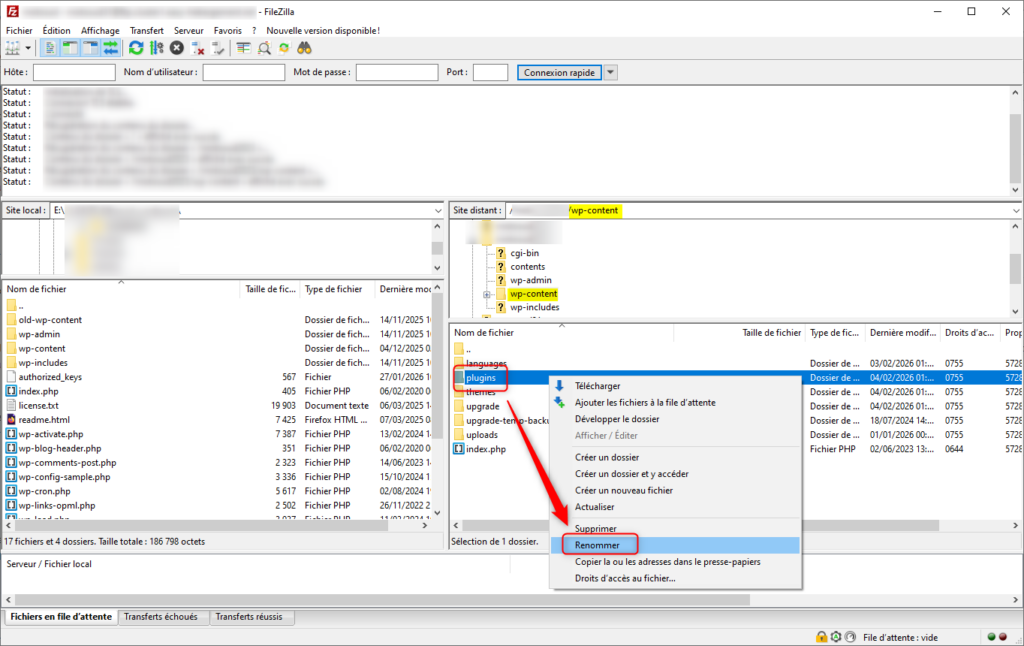Refresh the file and folder lists
Image resolution: width=1024 pixels, height=646 pixels.
pos(136,48)
